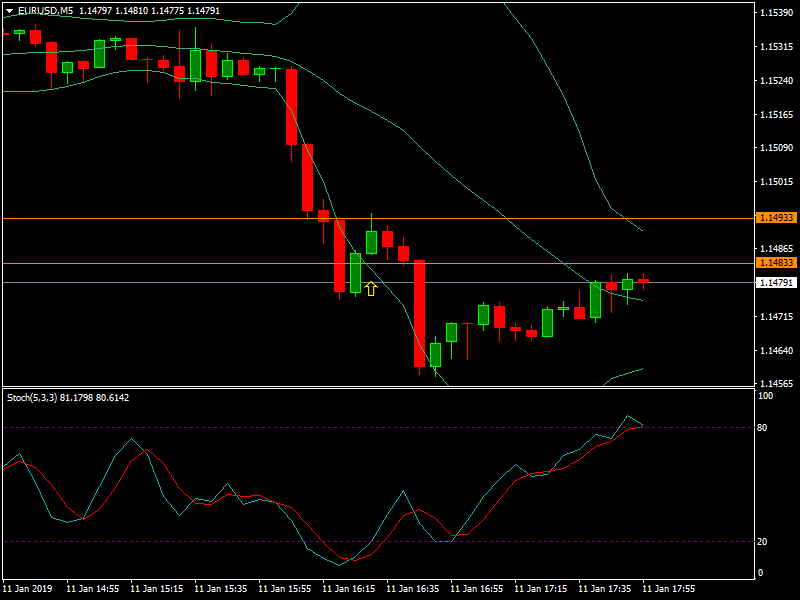The width and height of the screenshot is (800, 600).
Task: Select the current price tag 1.14791
Action: 776,283
